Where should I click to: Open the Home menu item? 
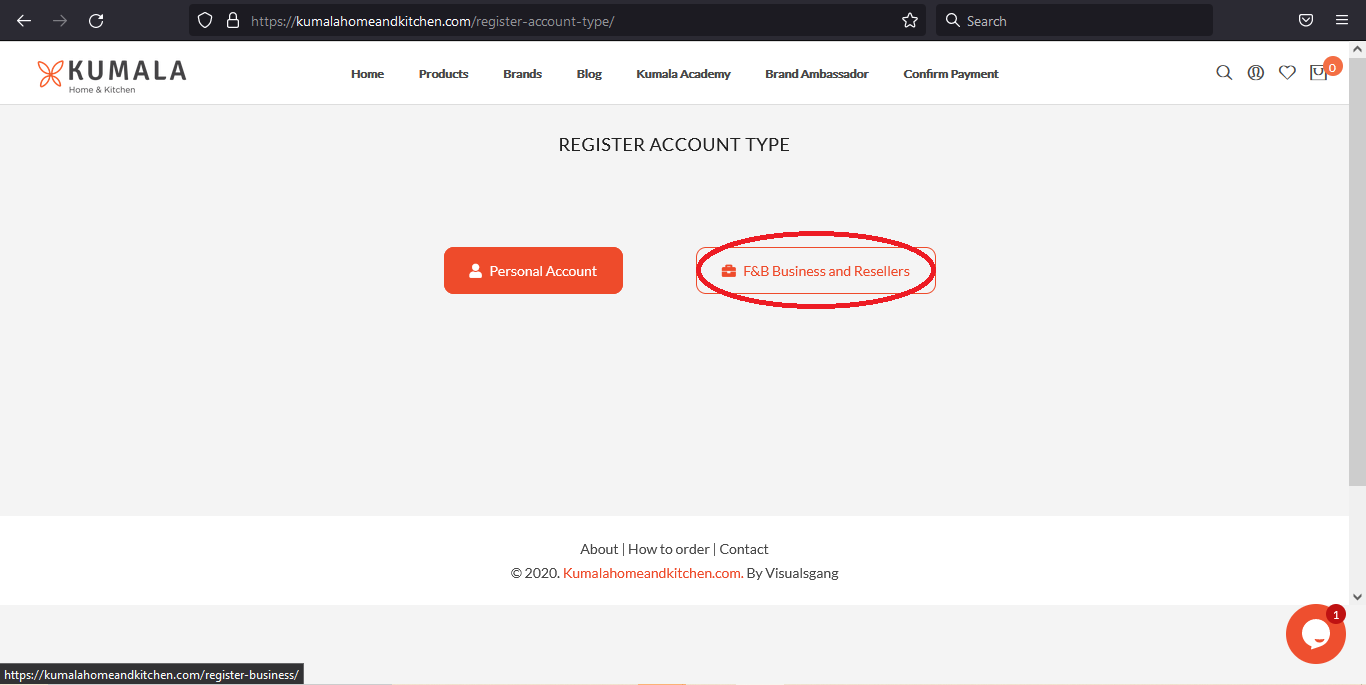point(367,74)
